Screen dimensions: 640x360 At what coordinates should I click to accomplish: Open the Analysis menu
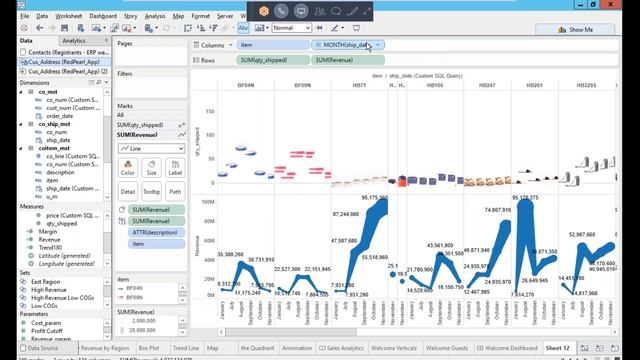point(155,16)
